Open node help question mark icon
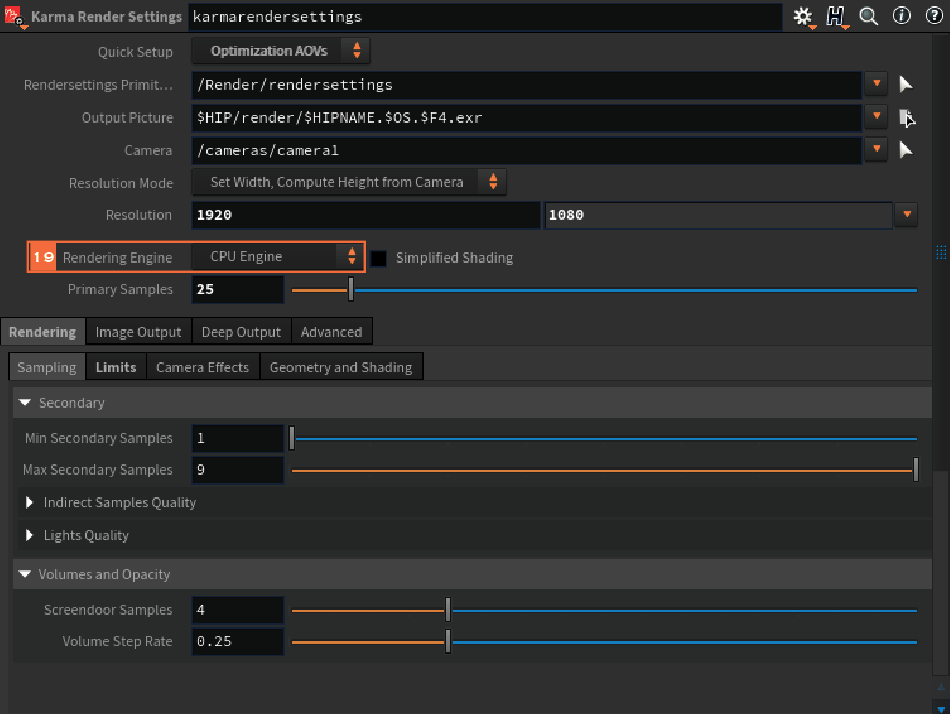 point(934,16)
